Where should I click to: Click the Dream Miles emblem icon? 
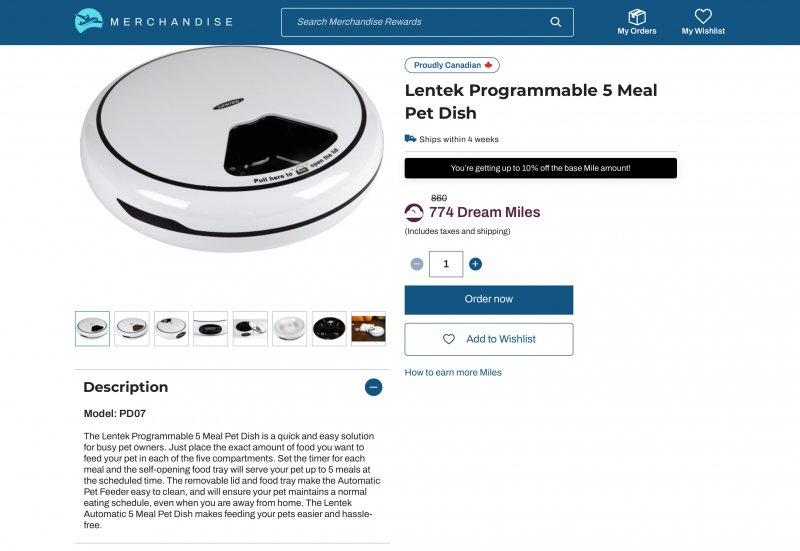click(x=414, y=212)
